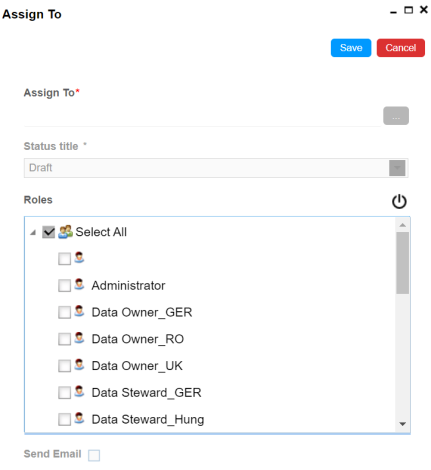This screenshot has width=431, height=470.
Task: Save the assignment
Action: tap(351, 48)
